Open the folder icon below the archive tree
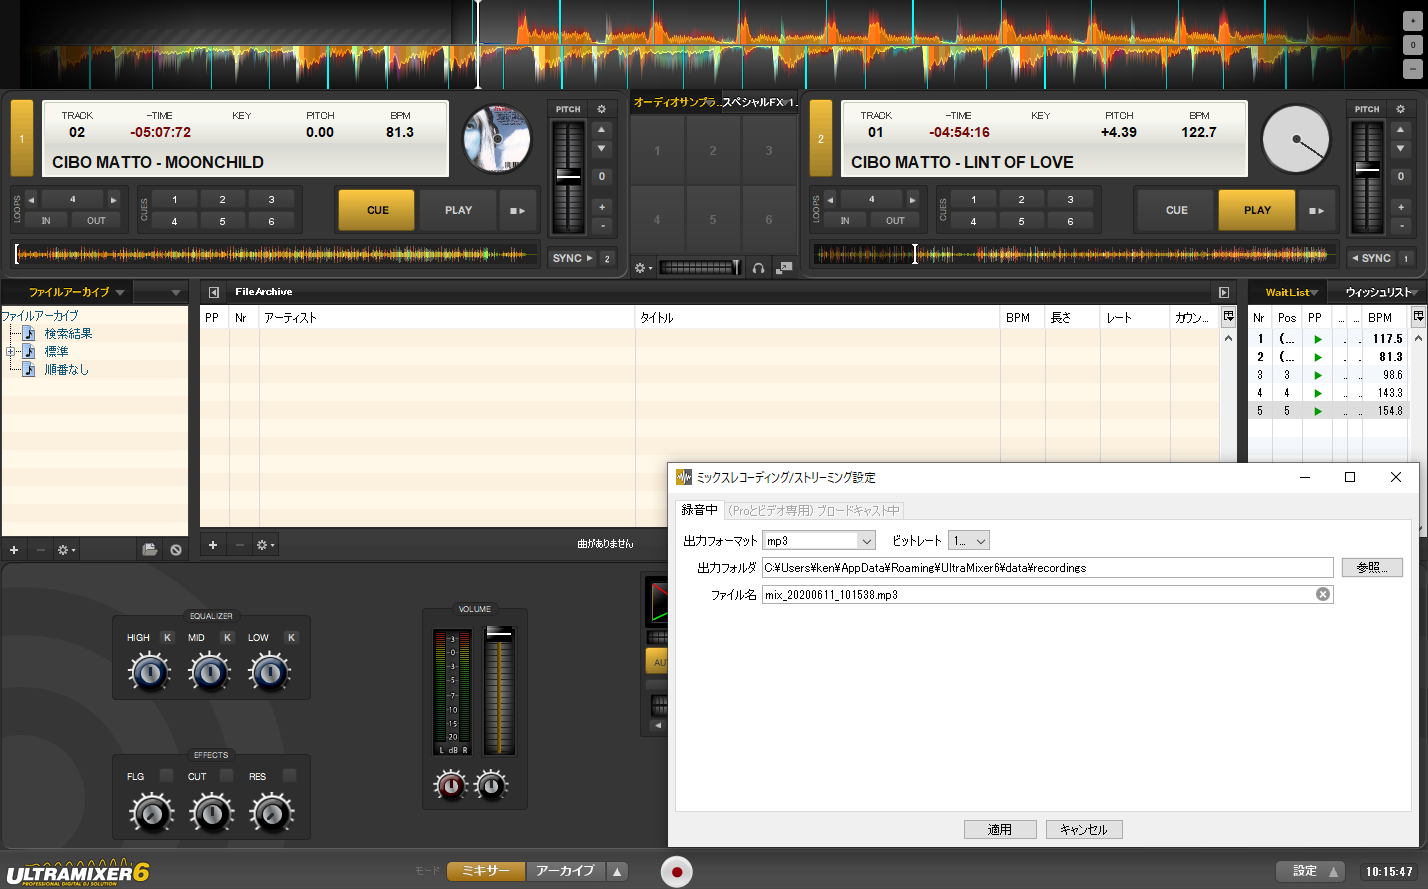Image resolution: width=1428 pixels, height=889 pixels. (x=149, y=550)
